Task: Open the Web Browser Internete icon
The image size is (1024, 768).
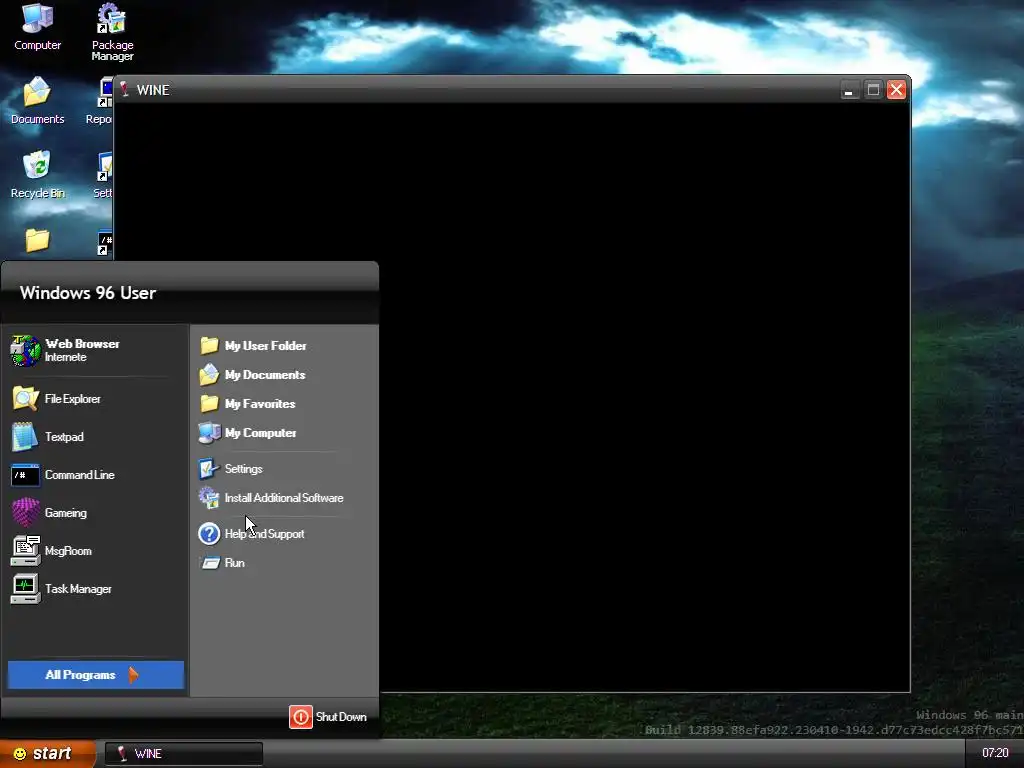Action: pyautogui.click(x=25, y=350)
